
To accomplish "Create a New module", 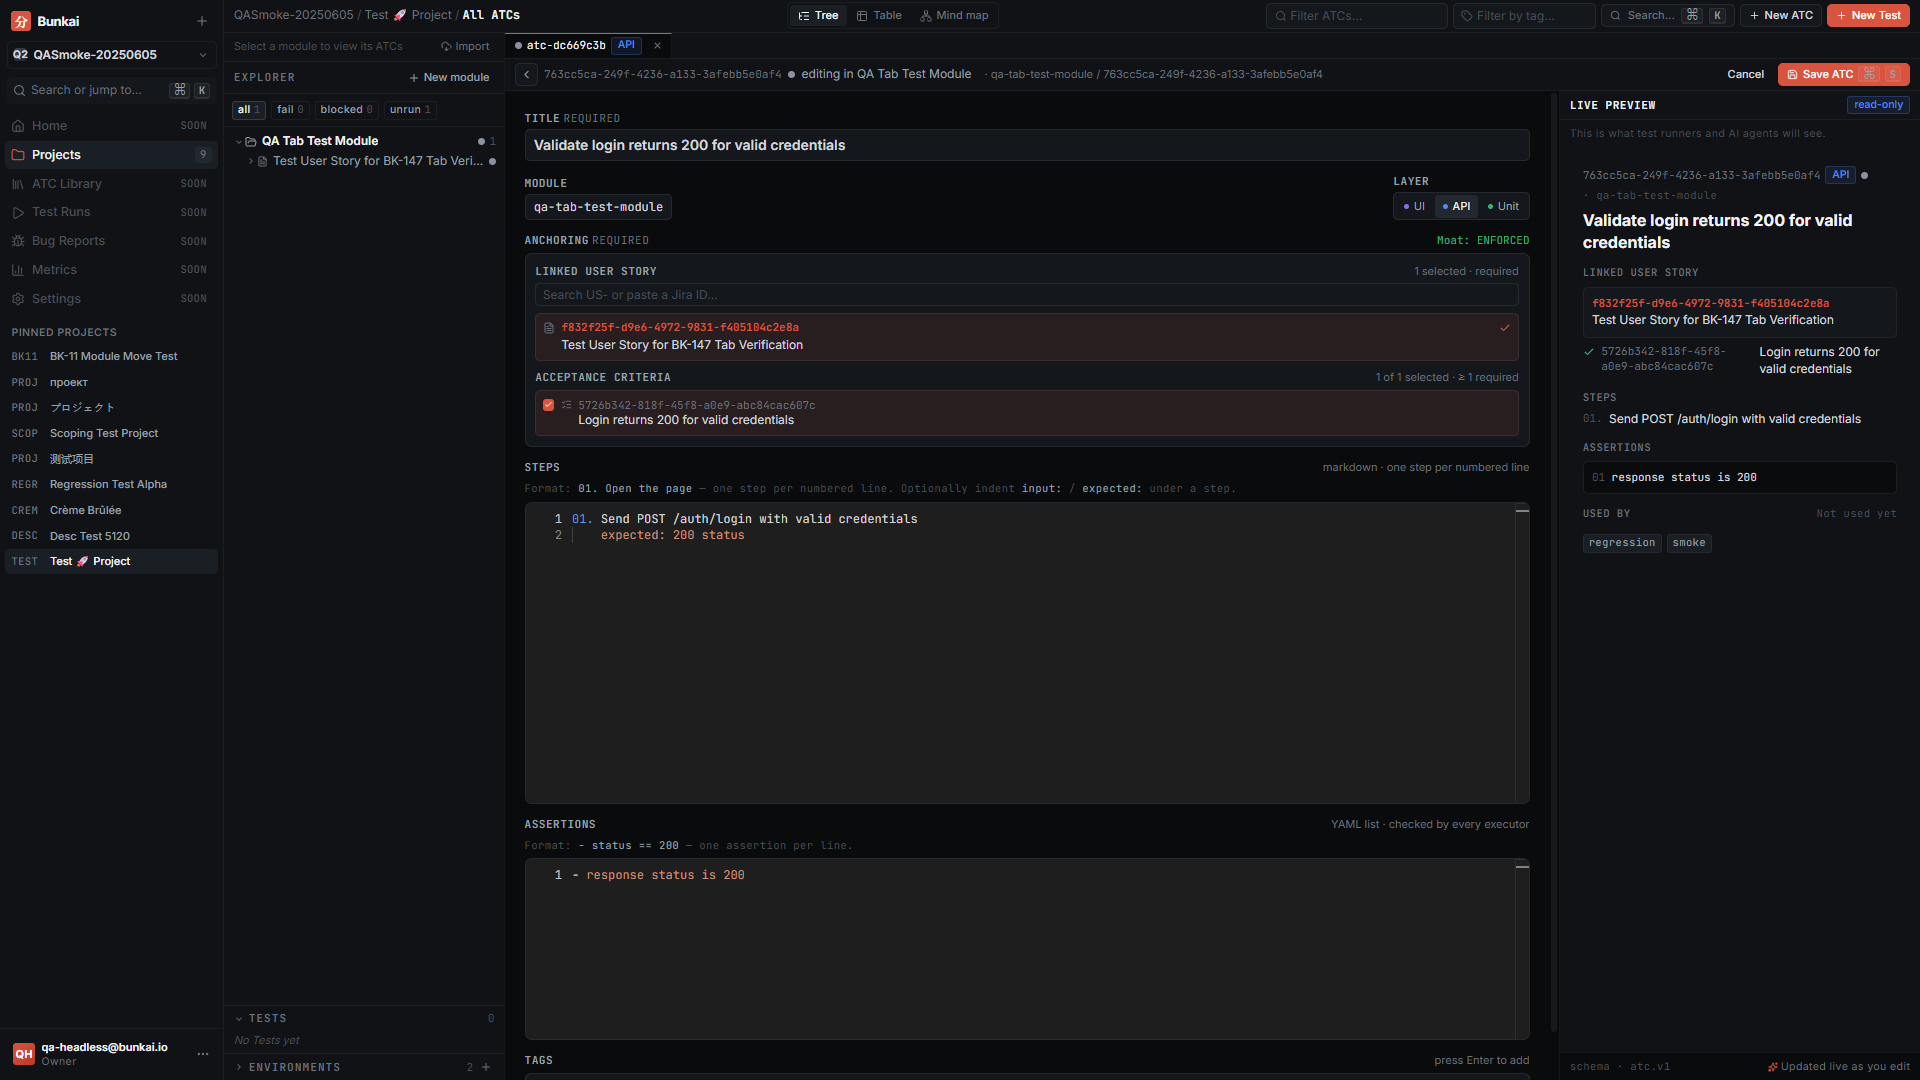I will pyautogui.click(x=449, y=78).
